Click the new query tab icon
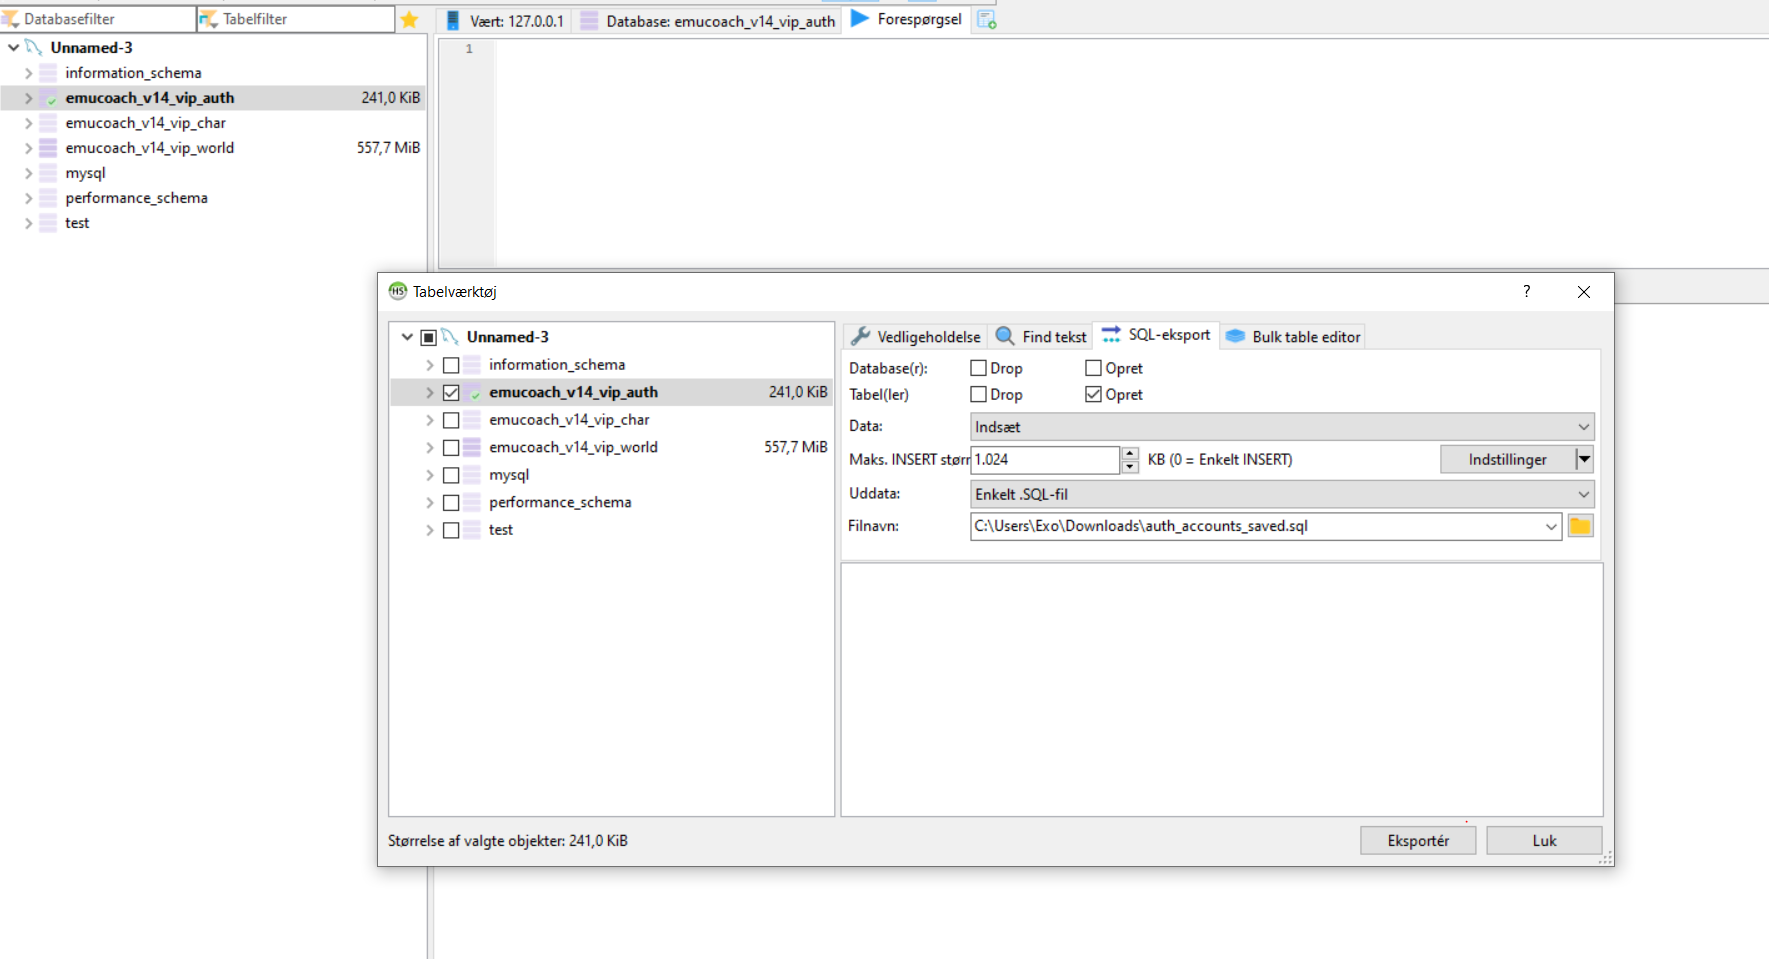The width and height of the screenshot is (1769, 959). click(x=986, y=20)
